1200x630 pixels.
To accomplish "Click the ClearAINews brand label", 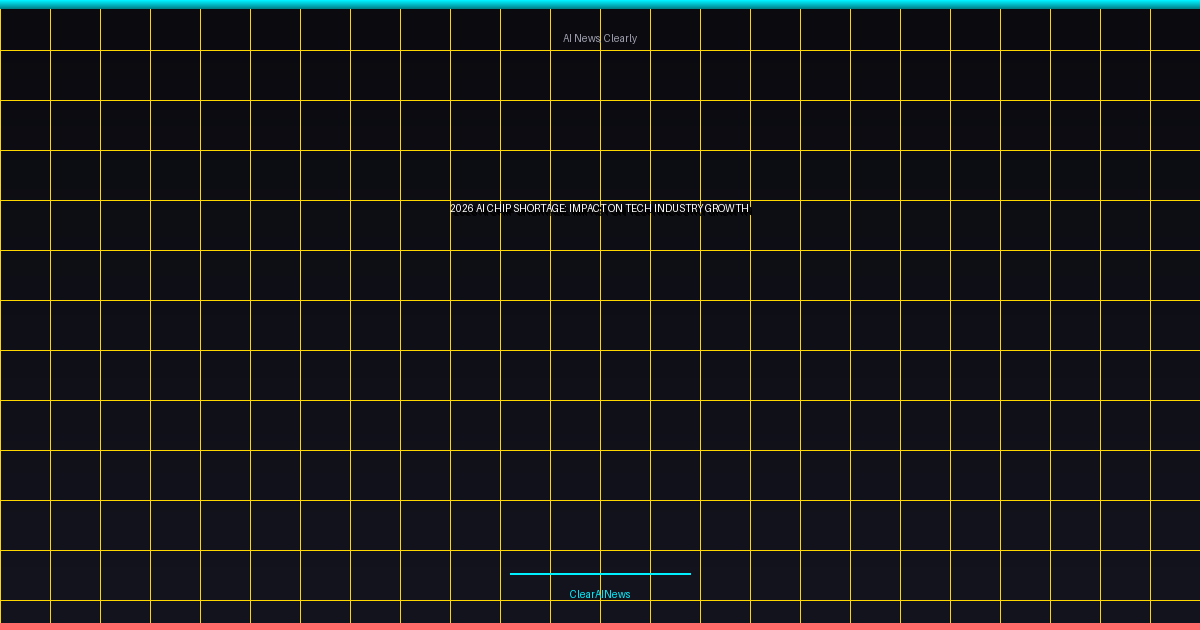I will [x=600, y=594].
